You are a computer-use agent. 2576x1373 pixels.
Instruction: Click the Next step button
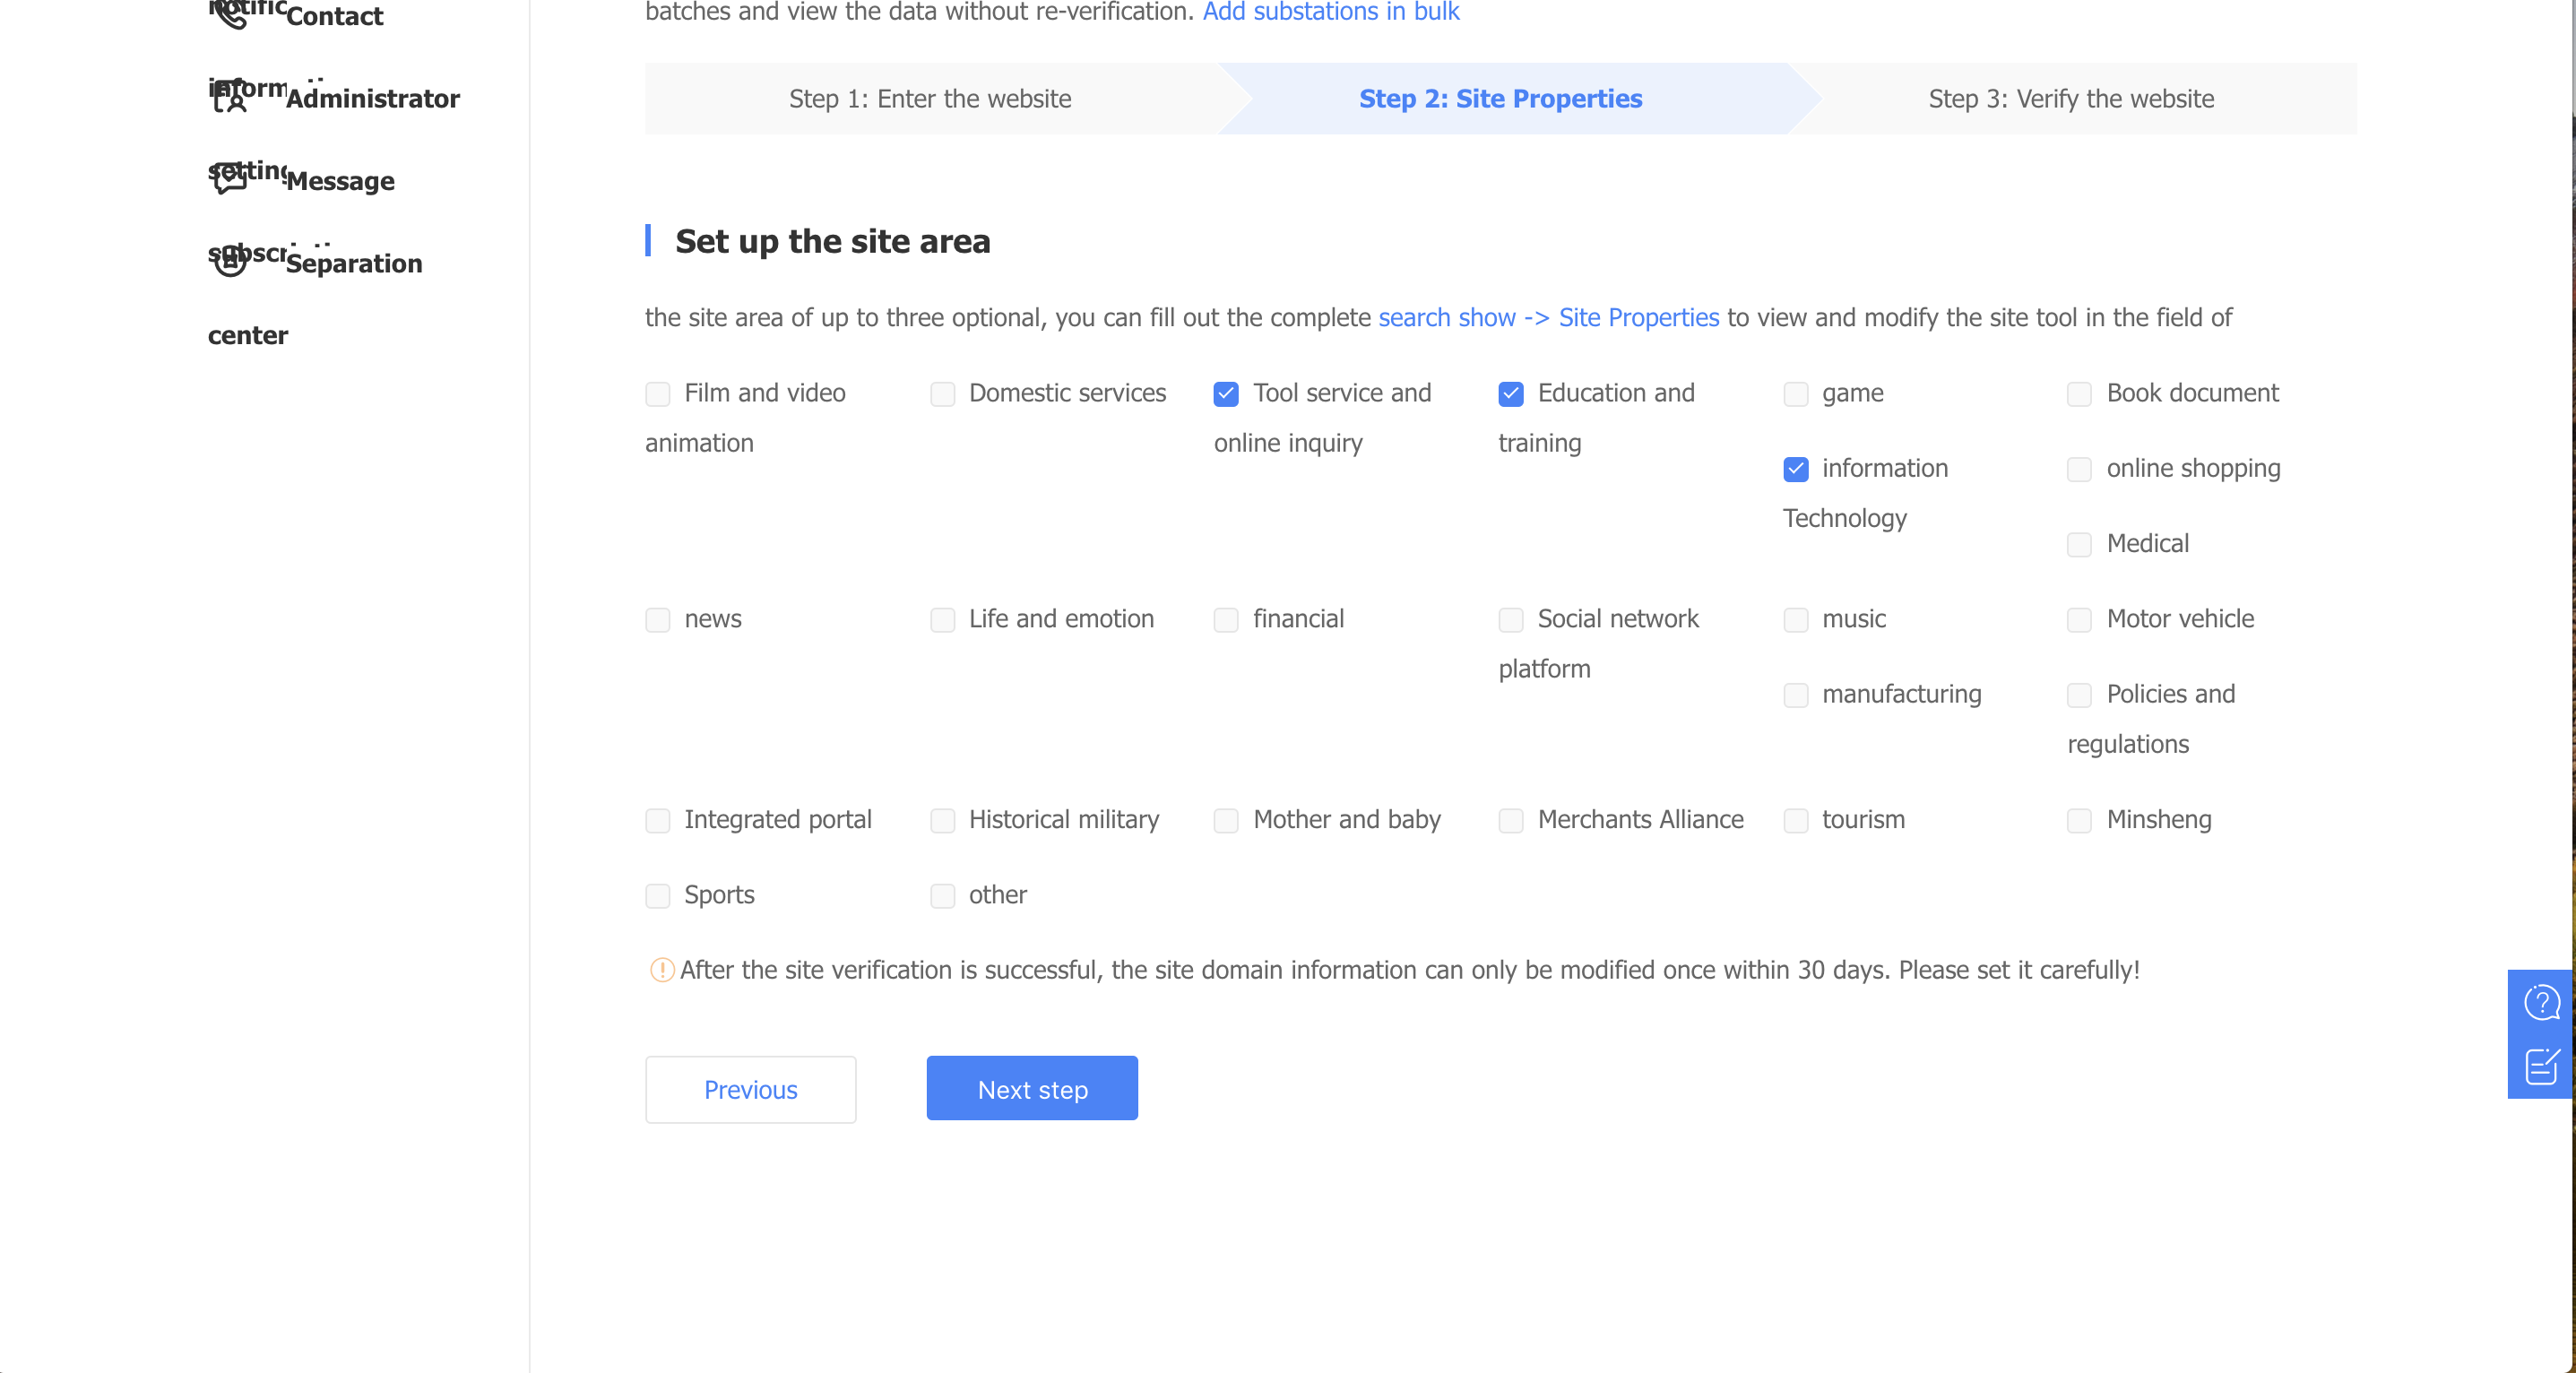1032,1089
